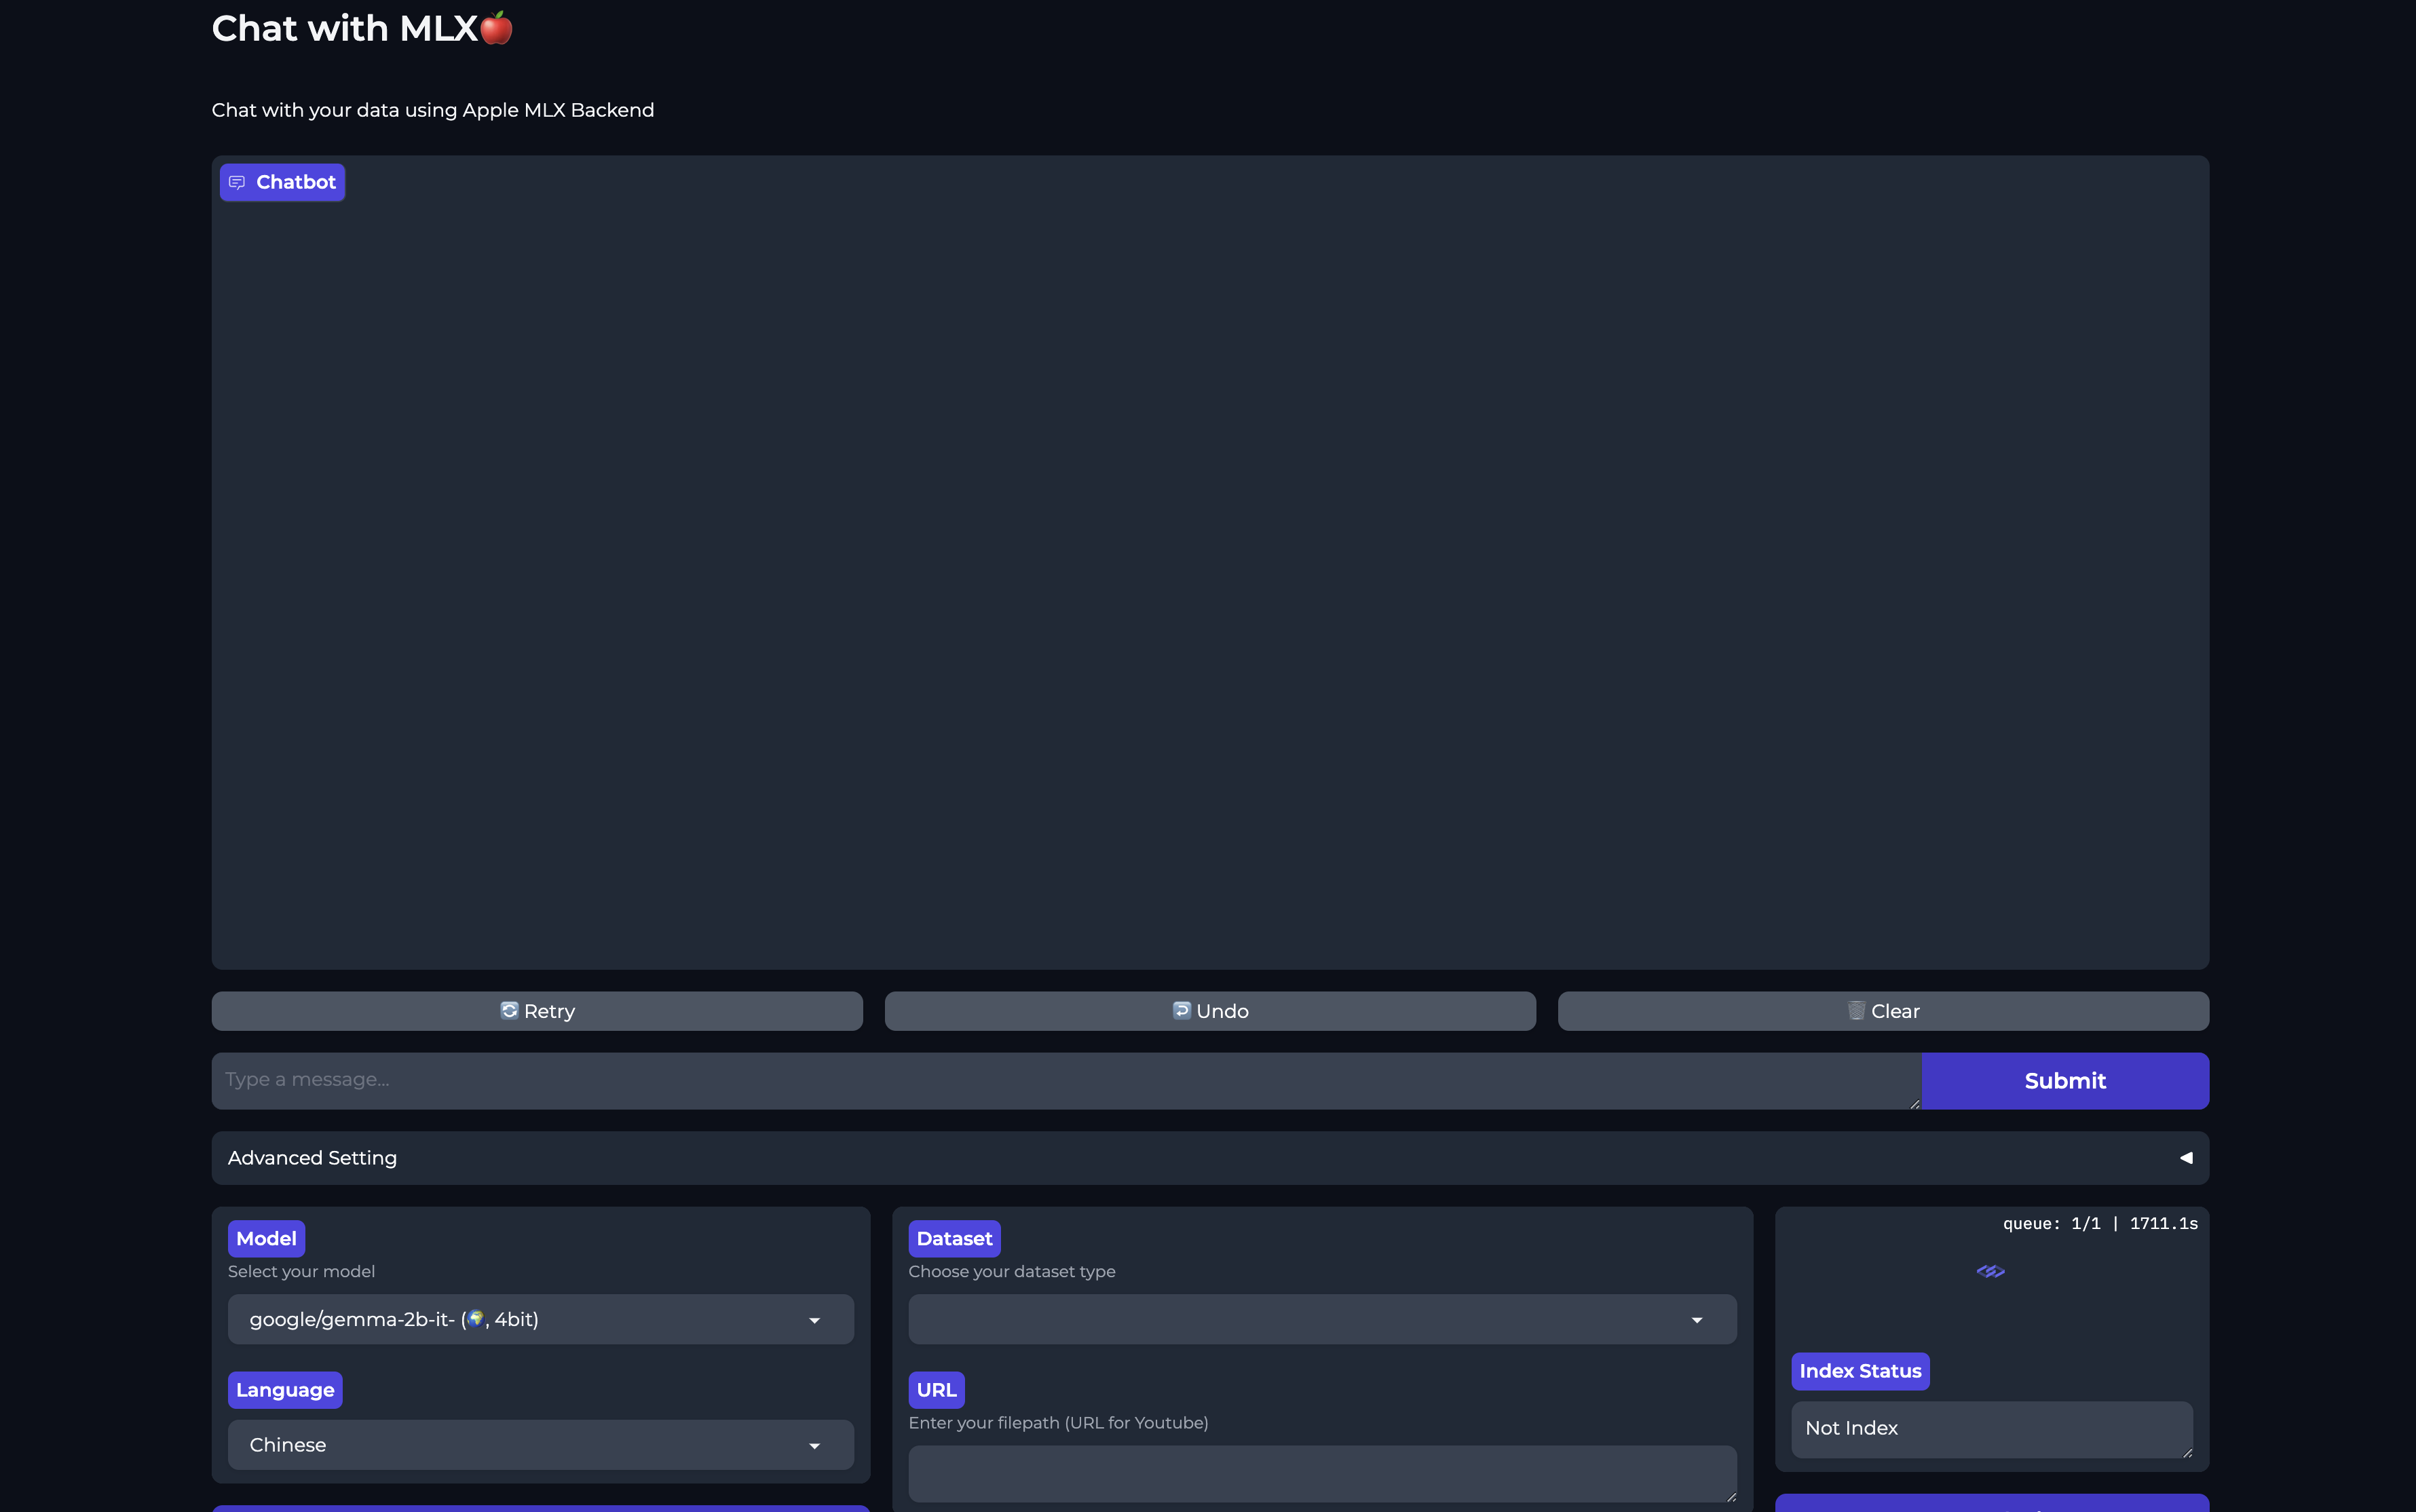Viewport: 2416px width, 1512px height.
Task: Click the Chat with MLX heading
Action: [x=362, y=28]
